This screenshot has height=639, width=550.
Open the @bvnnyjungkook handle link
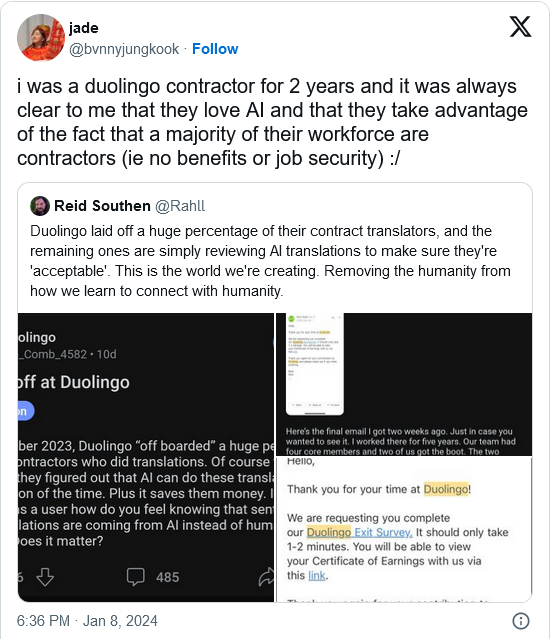tap(124, 49)
